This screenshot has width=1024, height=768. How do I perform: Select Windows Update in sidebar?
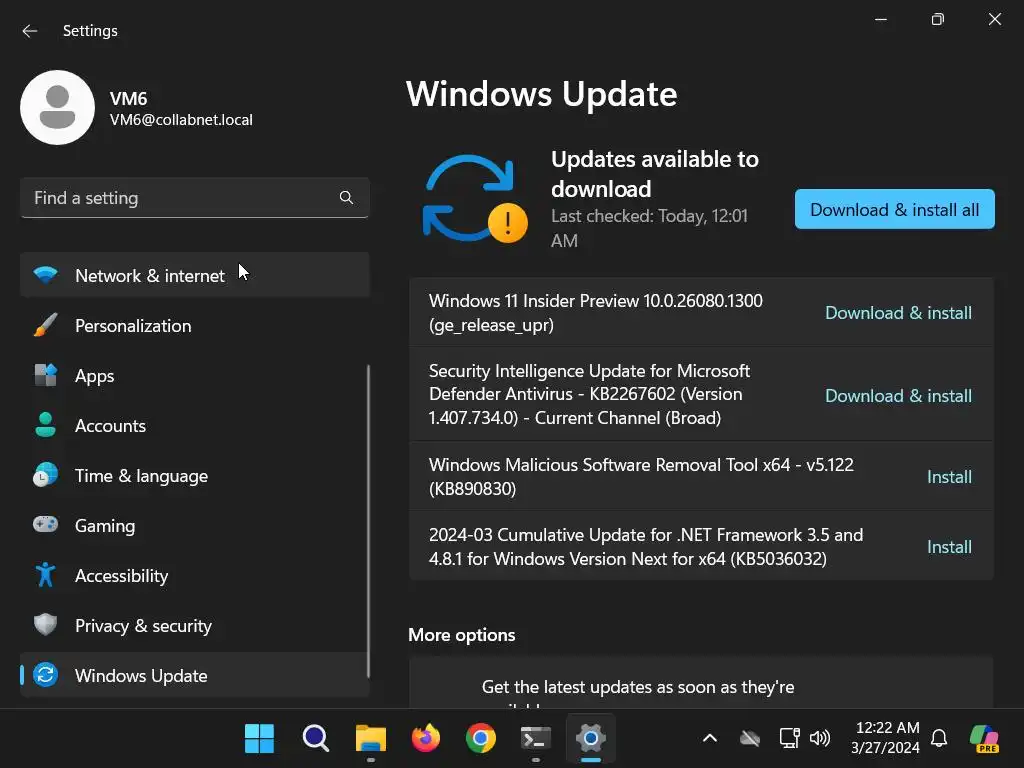[195, 675]
